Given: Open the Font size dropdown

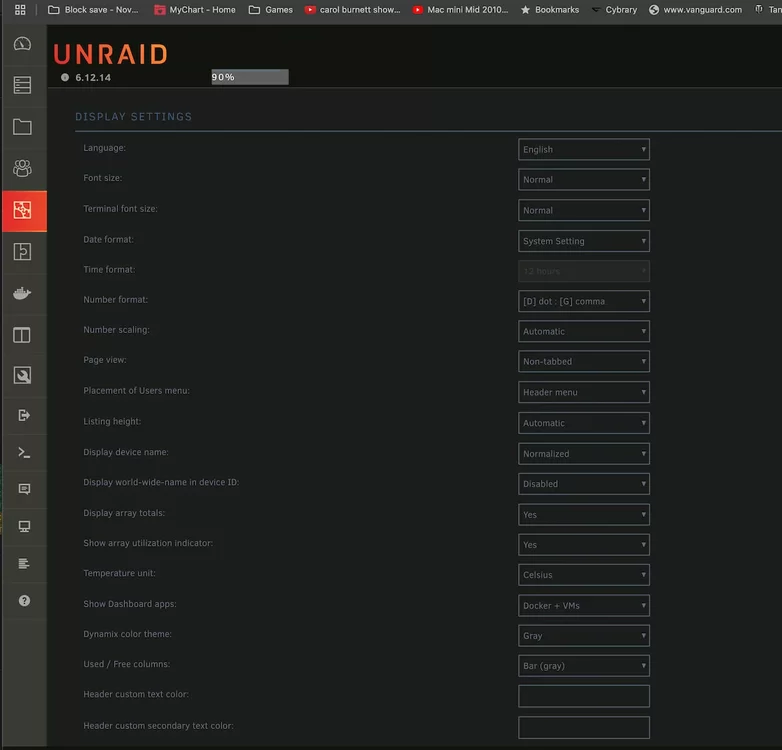Looking at the screenshot, I should (x=584, y=180).
